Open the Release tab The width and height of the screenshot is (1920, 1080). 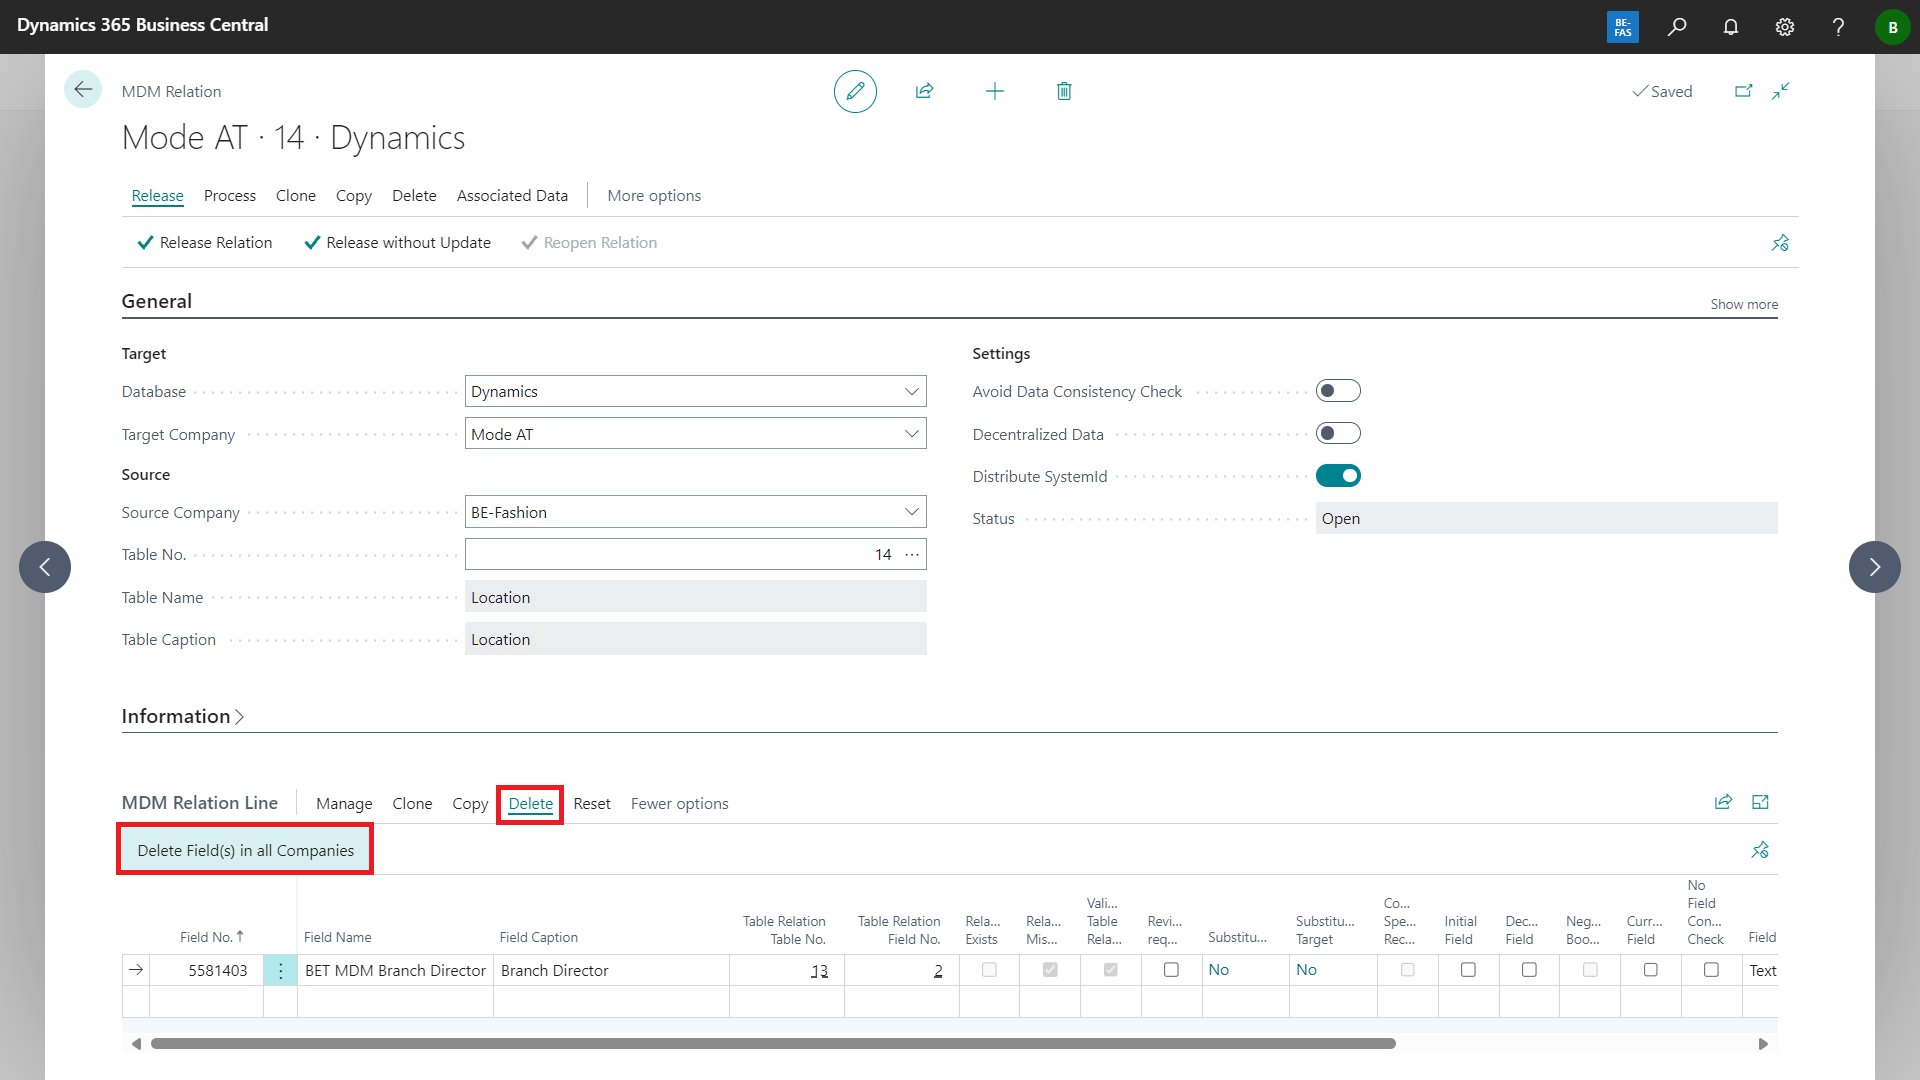157,196
